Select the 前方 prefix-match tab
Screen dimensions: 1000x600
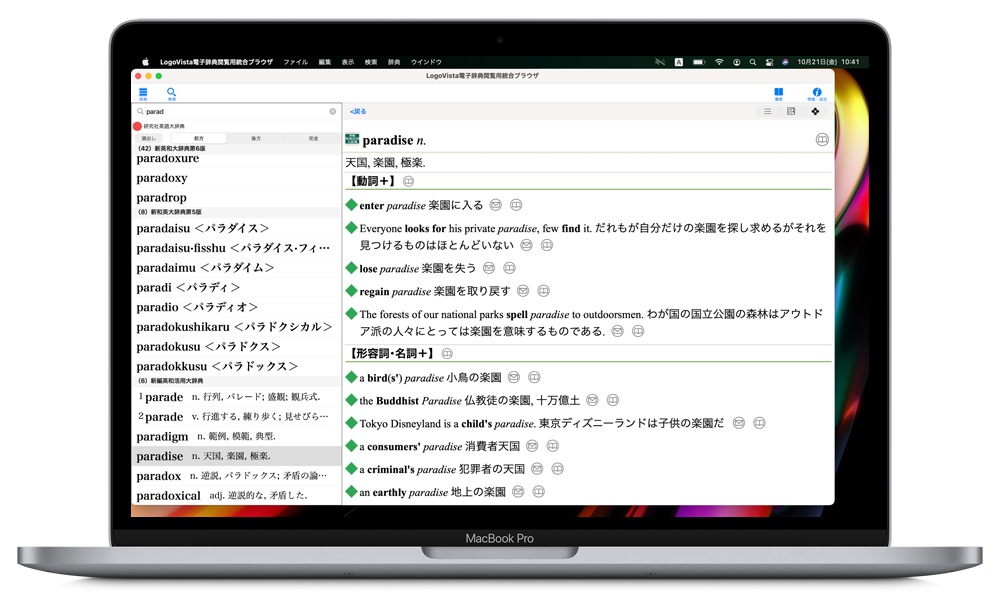(199, 138)
